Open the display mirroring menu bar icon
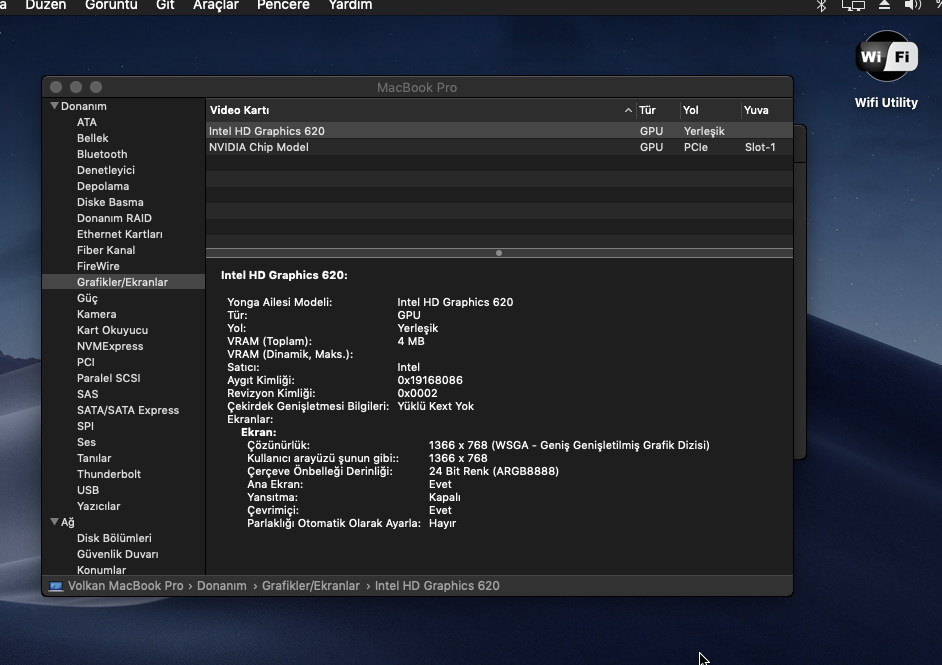This screenshot has width=942, height=665. point(853,5)
